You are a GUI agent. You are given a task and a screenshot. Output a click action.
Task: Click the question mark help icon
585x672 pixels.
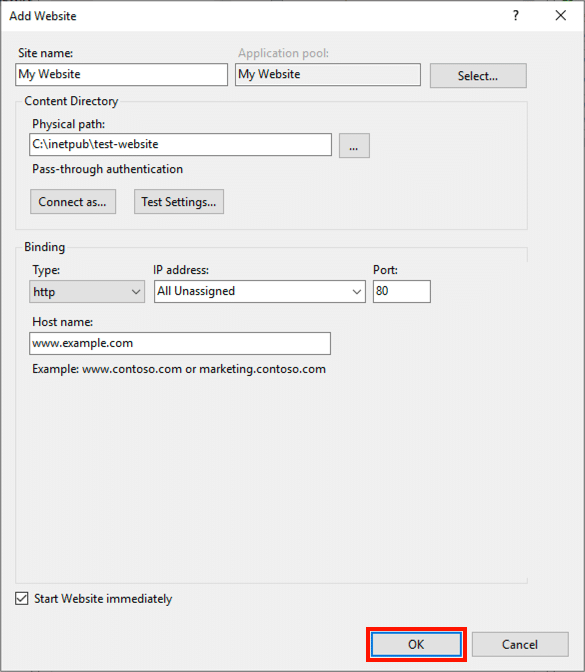pos(516,16)
